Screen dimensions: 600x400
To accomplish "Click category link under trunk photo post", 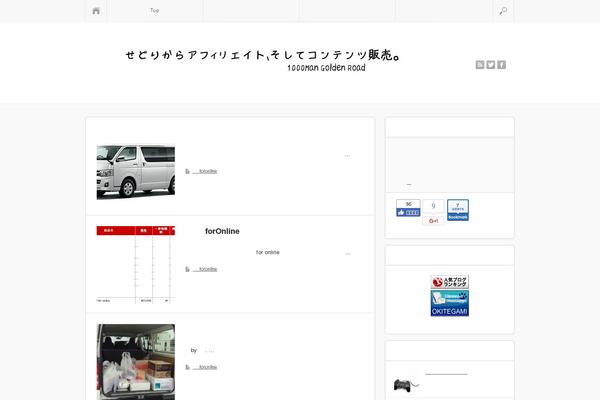I will tap(205, 367).
